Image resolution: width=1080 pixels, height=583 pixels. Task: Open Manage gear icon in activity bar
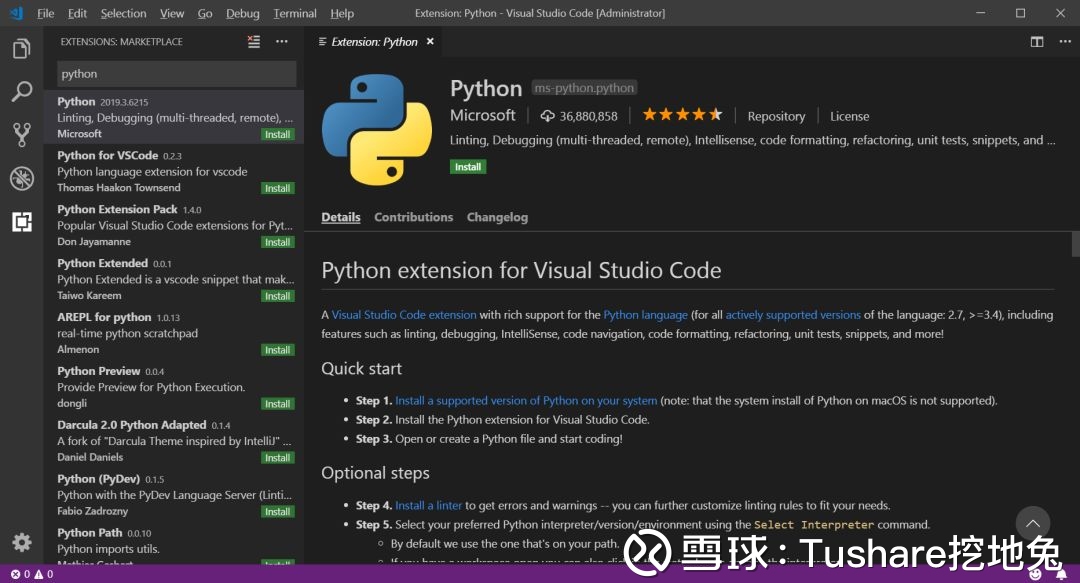pos(21,542)
